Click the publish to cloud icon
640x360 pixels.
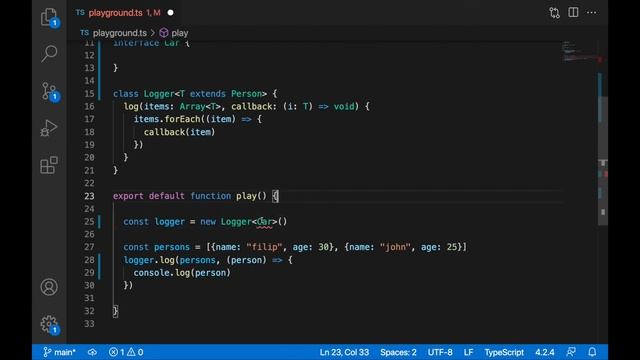click(92, 352)
